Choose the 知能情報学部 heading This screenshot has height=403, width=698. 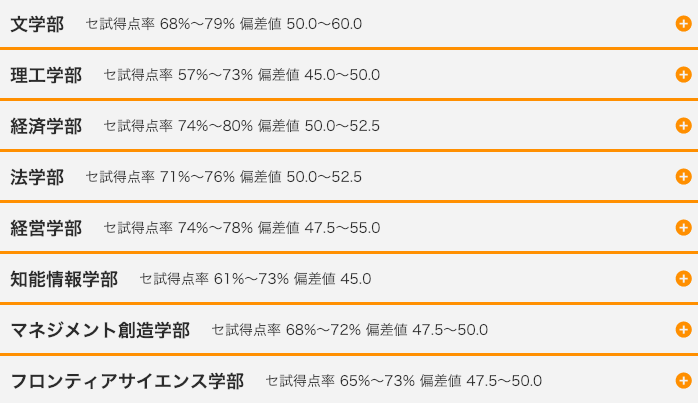[x=64, y=279]
